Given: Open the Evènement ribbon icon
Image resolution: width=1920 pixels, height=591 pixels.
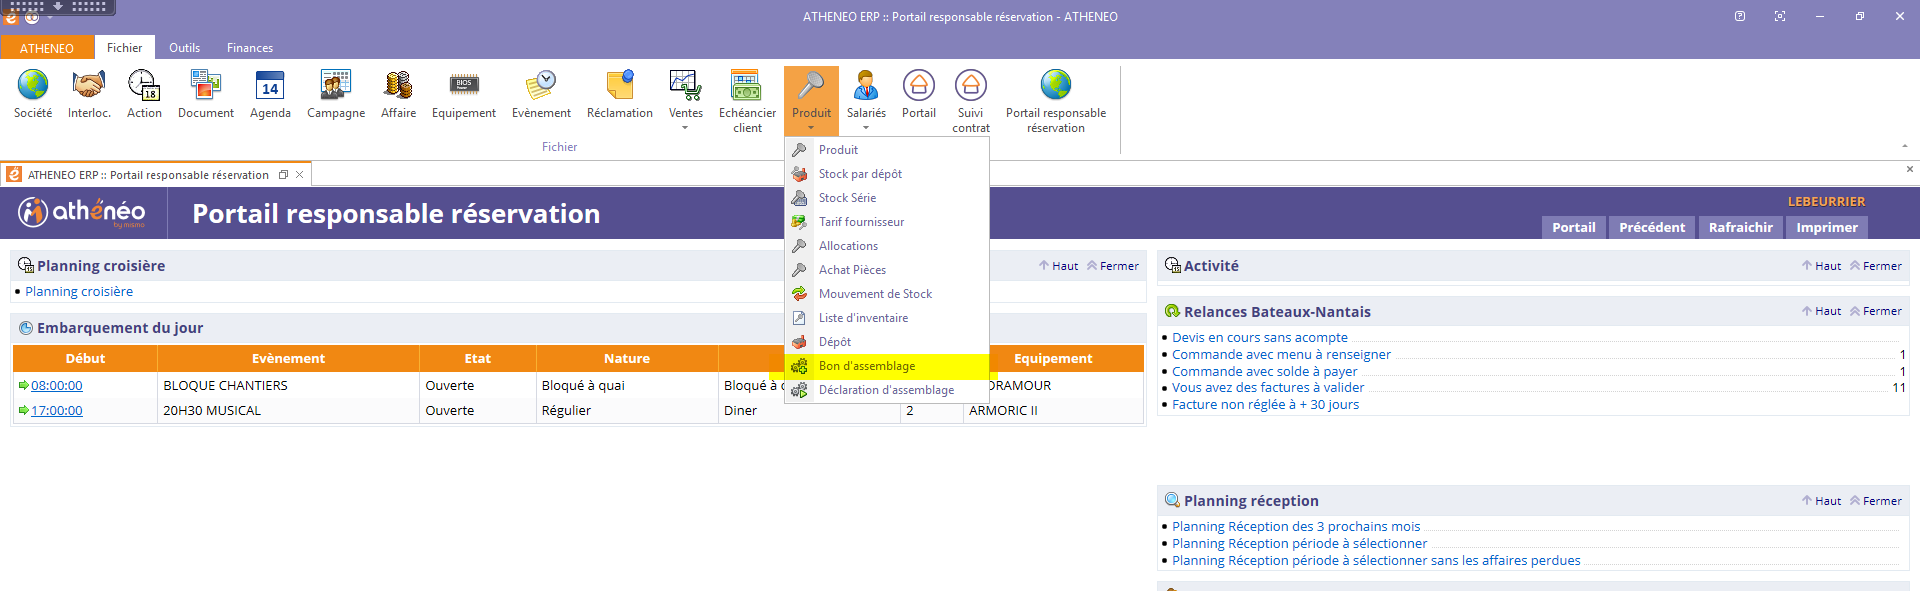Looking at the screenshot, I should (541, 95).
